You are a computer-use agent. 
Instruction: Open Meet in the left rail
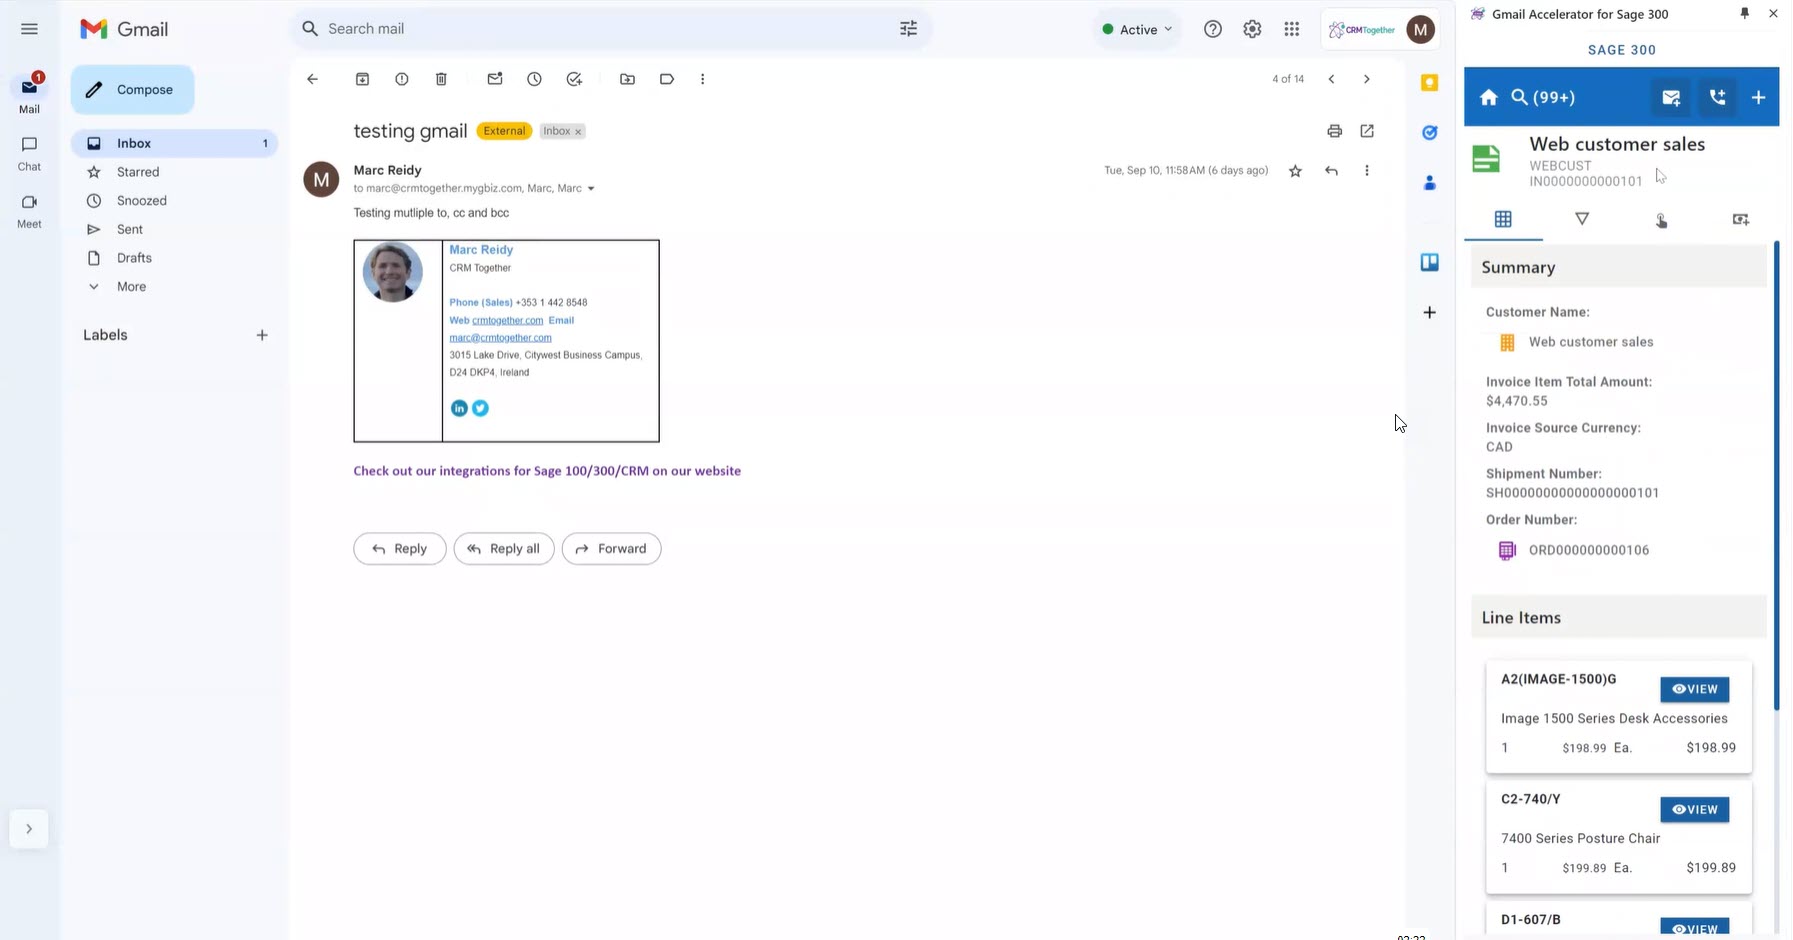pyautogui.click(x=29, y=211)
